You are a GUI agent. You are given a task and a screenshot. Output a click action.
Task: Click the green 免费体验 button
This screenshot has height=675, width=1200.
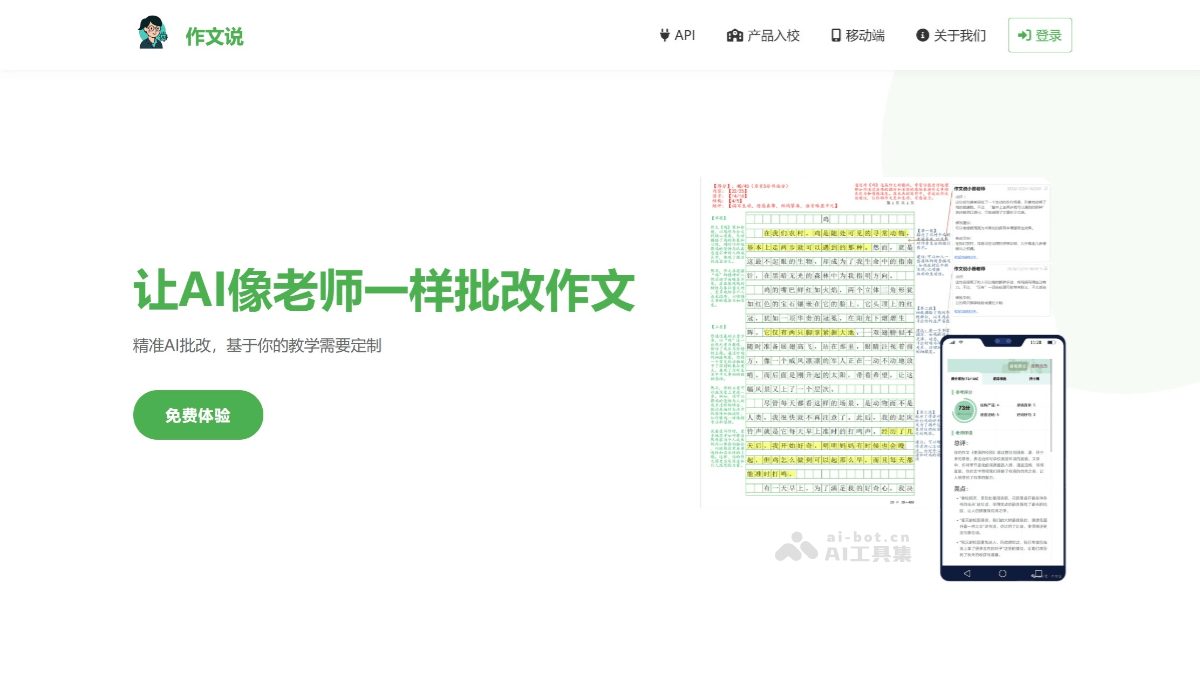[198, 415]
